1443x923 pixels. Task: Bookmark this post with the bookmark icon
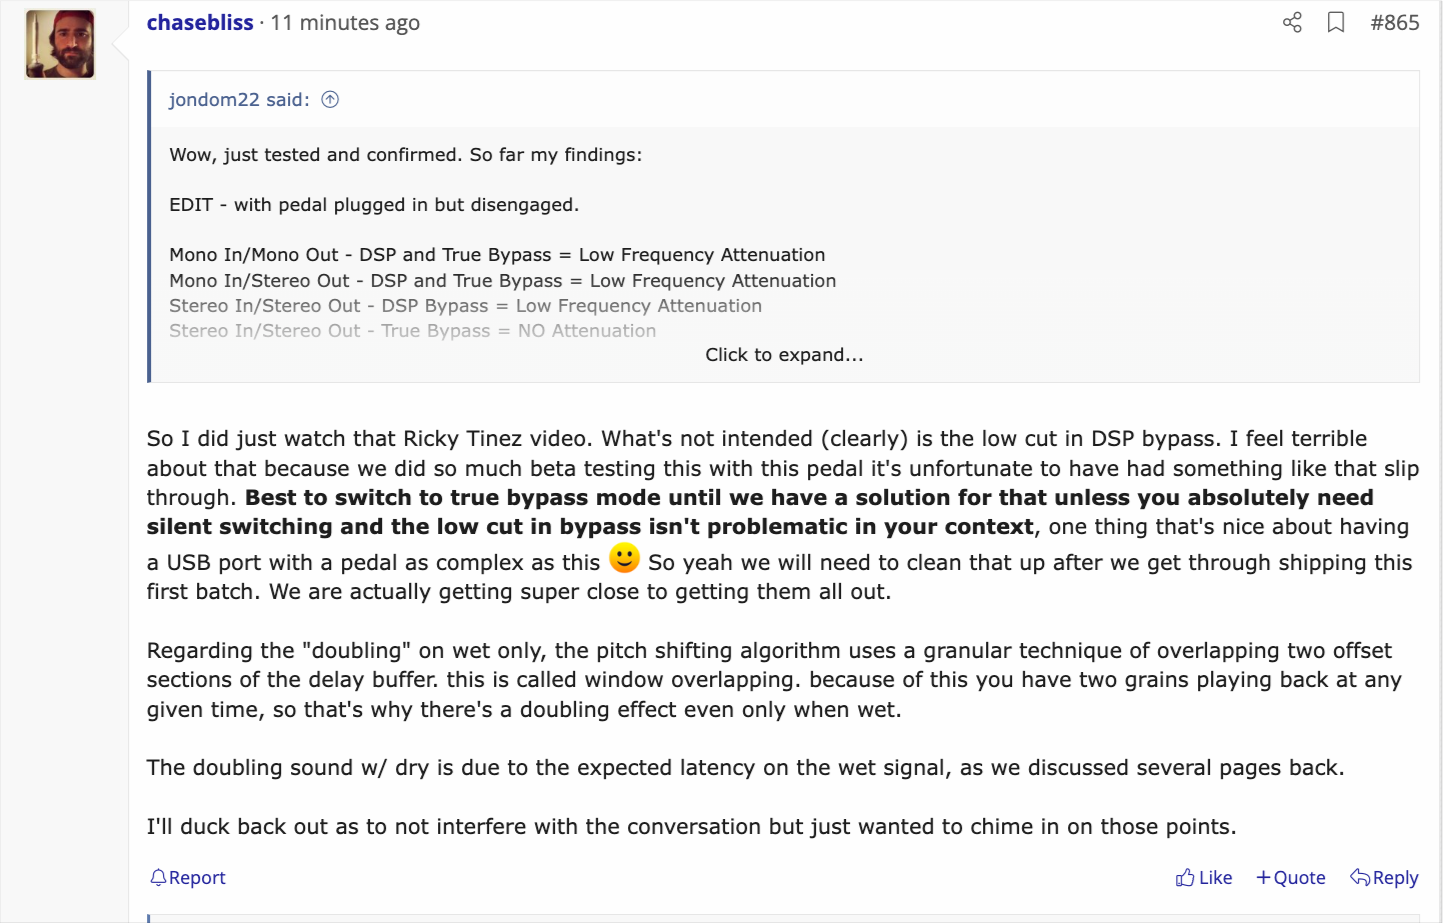coord(1336,22)
